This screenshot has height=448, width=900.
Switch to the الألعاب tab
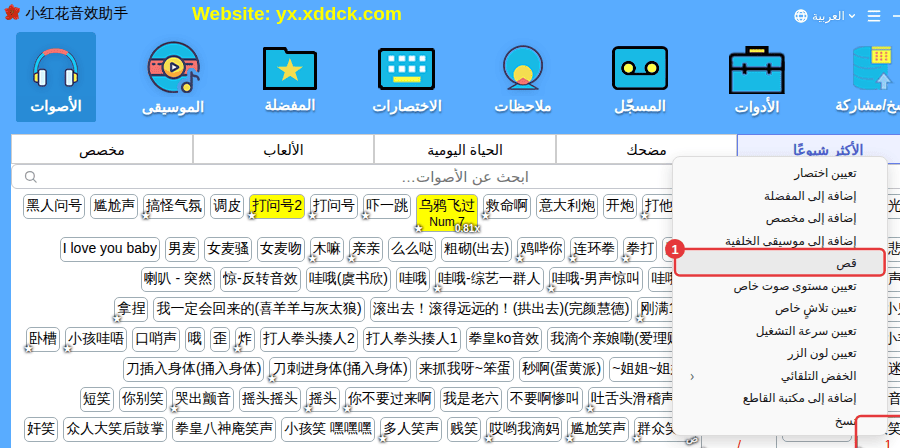coord(284,150)
